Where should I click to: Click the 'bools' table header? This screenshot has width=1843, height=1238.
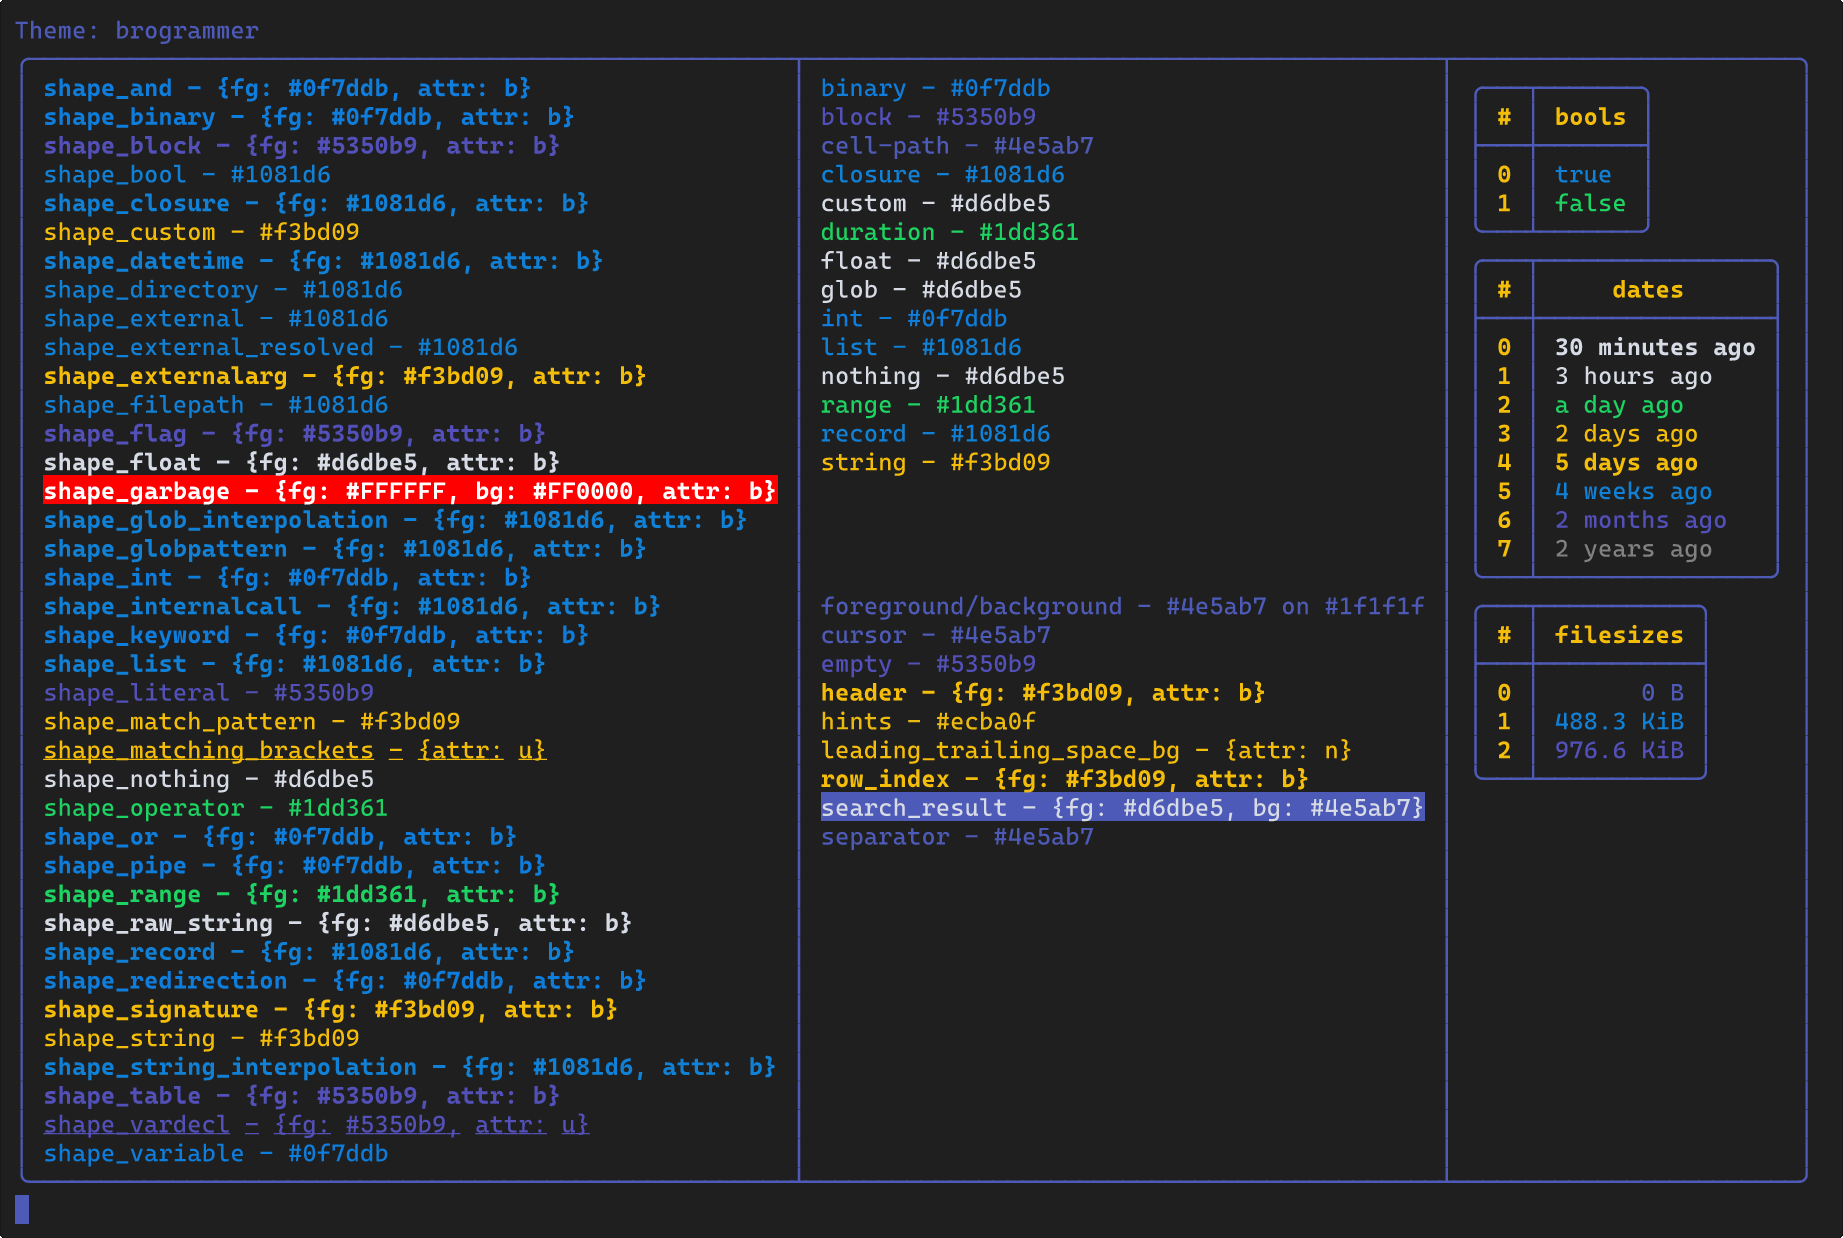click(1590, 117)
